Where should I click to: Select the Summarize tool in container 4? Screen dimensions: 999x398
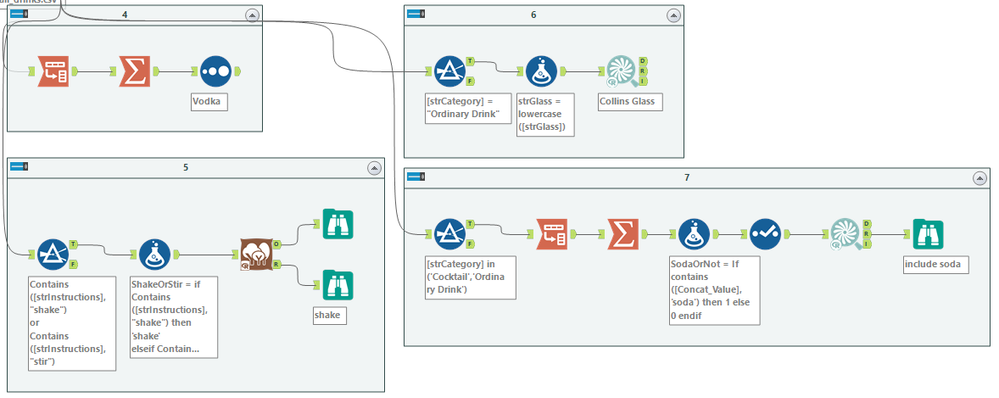(x=134, y=71)
